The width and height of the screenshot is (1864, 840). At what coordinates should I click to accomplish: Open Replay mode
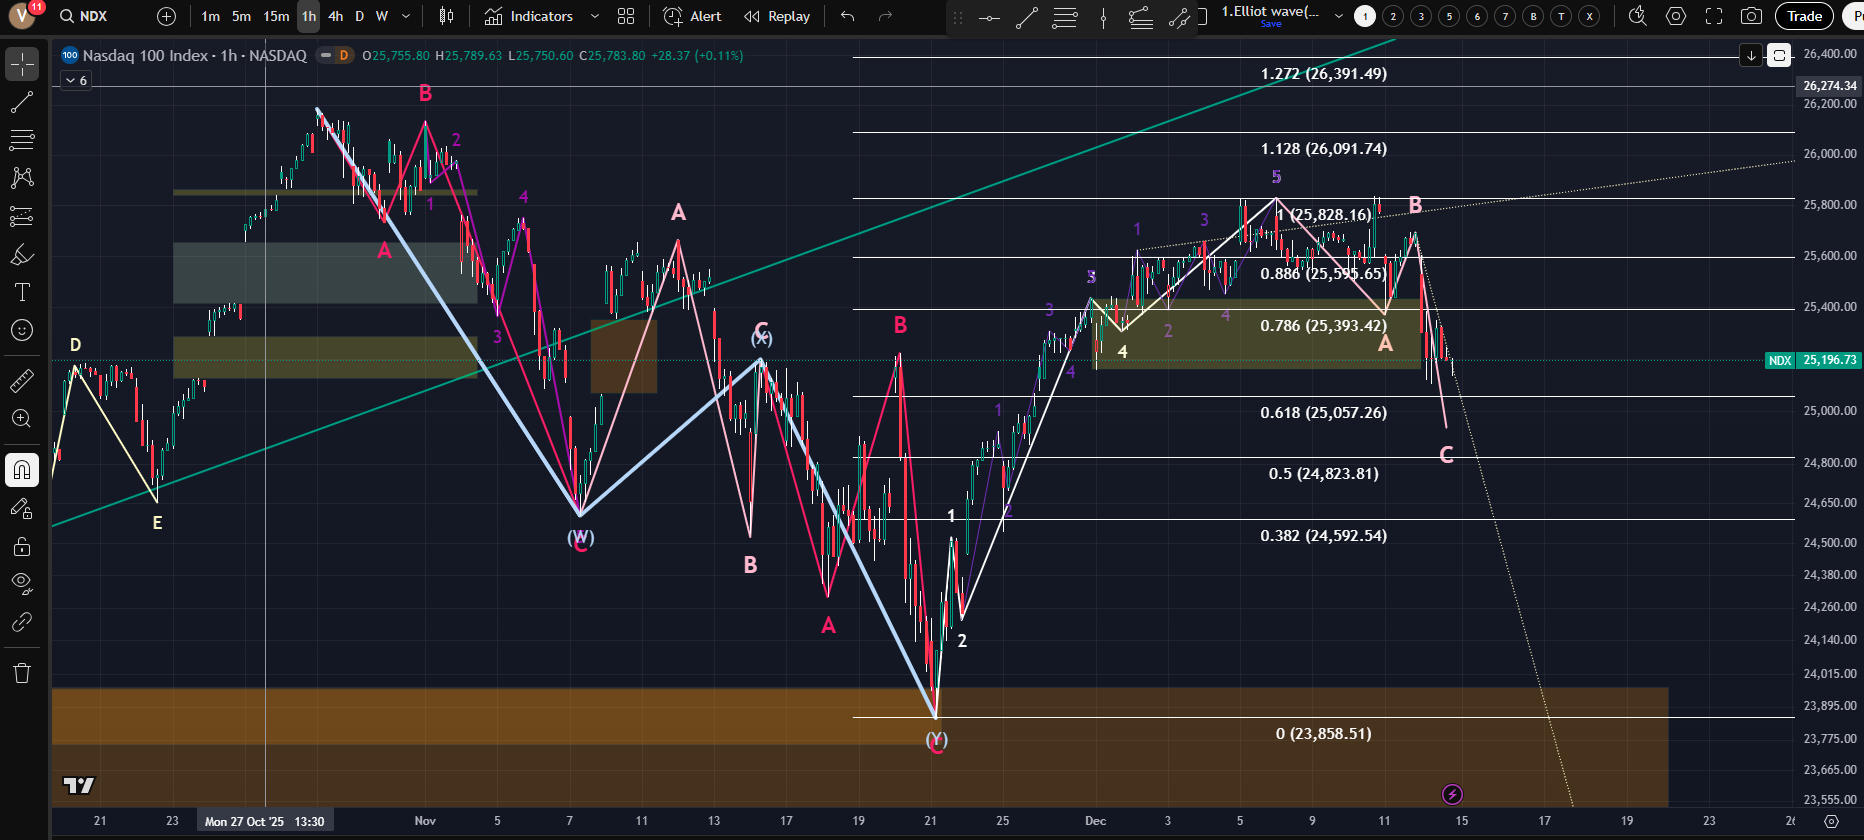coord(777,16)
